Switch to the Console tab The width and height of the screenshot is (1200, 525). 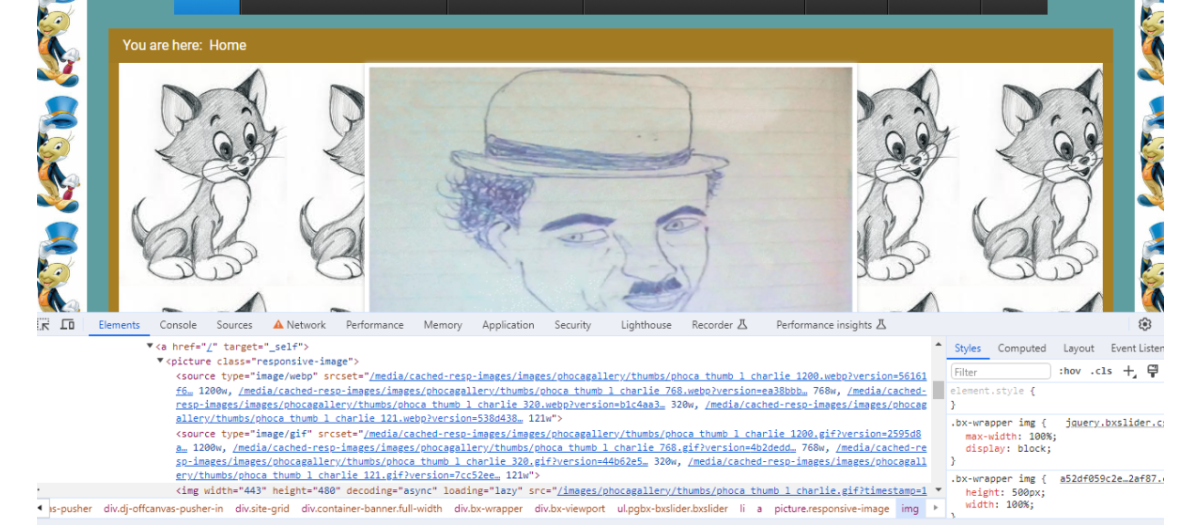[x=178, y=325]
